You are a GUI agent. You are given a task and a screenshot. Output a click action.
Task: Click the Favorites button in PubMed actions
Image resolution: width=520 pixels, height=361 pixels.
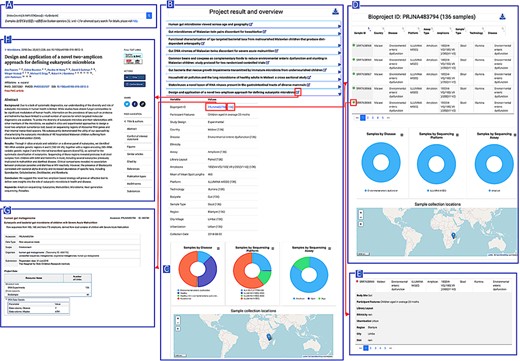click(135, 84)
